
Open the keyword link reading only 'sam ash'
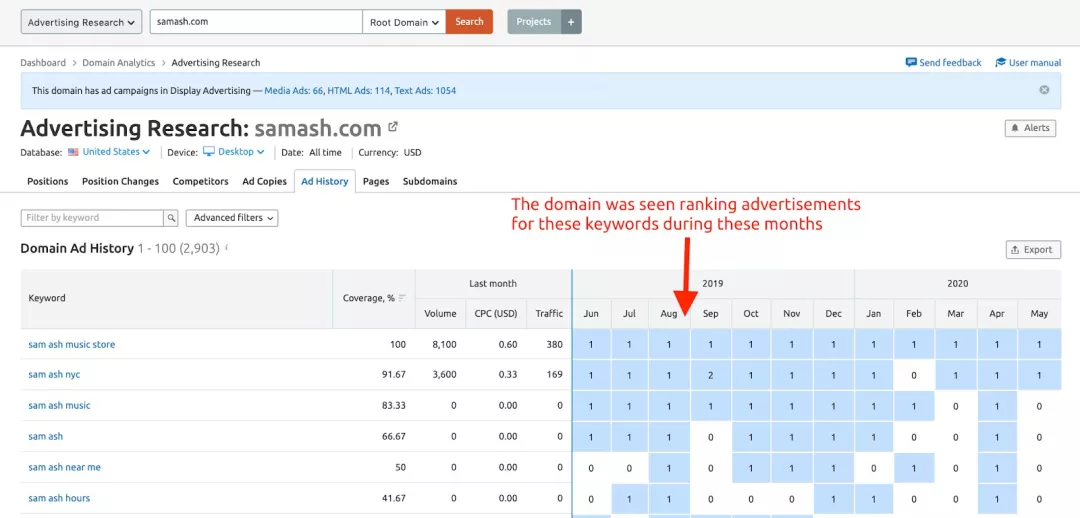45,437
